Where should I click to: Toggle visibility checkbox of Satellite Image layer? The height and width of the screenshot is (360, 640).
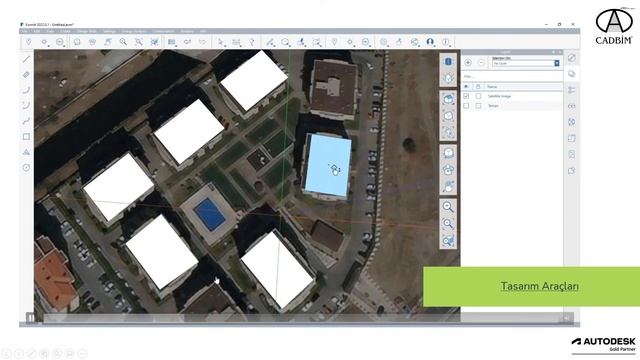466,96
